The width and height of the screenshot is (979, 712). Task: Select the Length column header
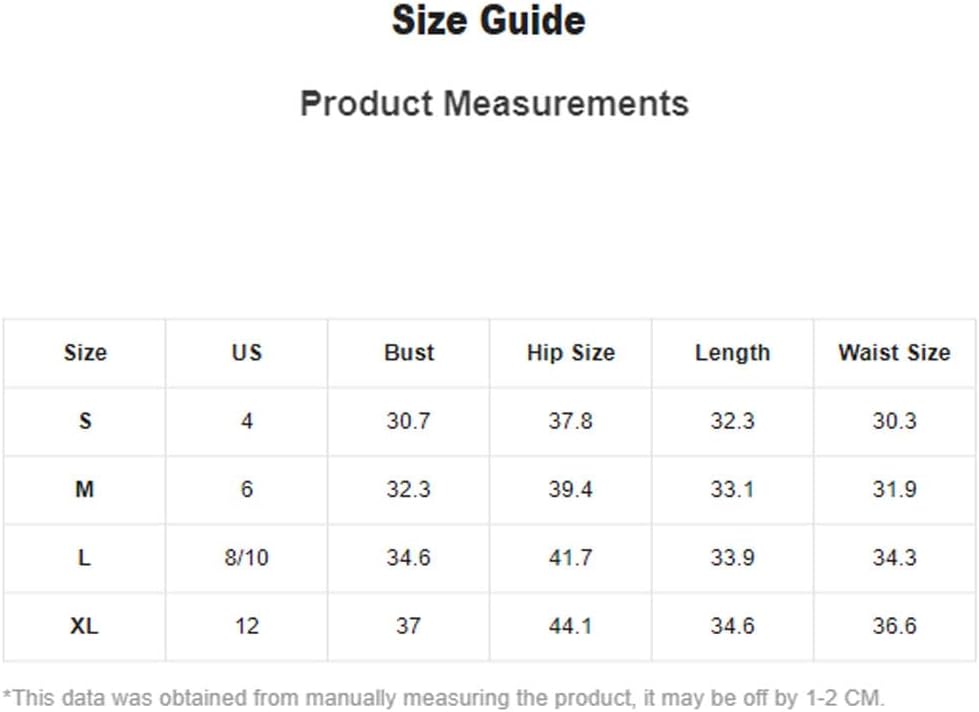pos(732,353)
